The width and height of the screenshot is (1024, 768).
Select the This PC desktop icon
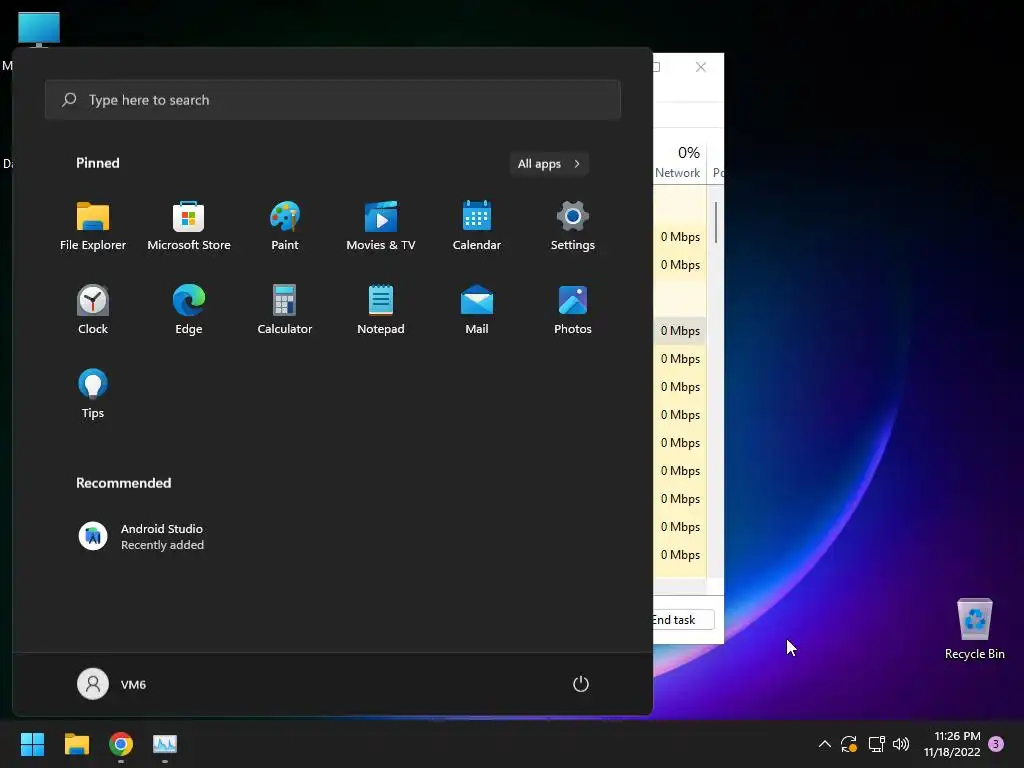pyautogui.click(x=39, y=30)
